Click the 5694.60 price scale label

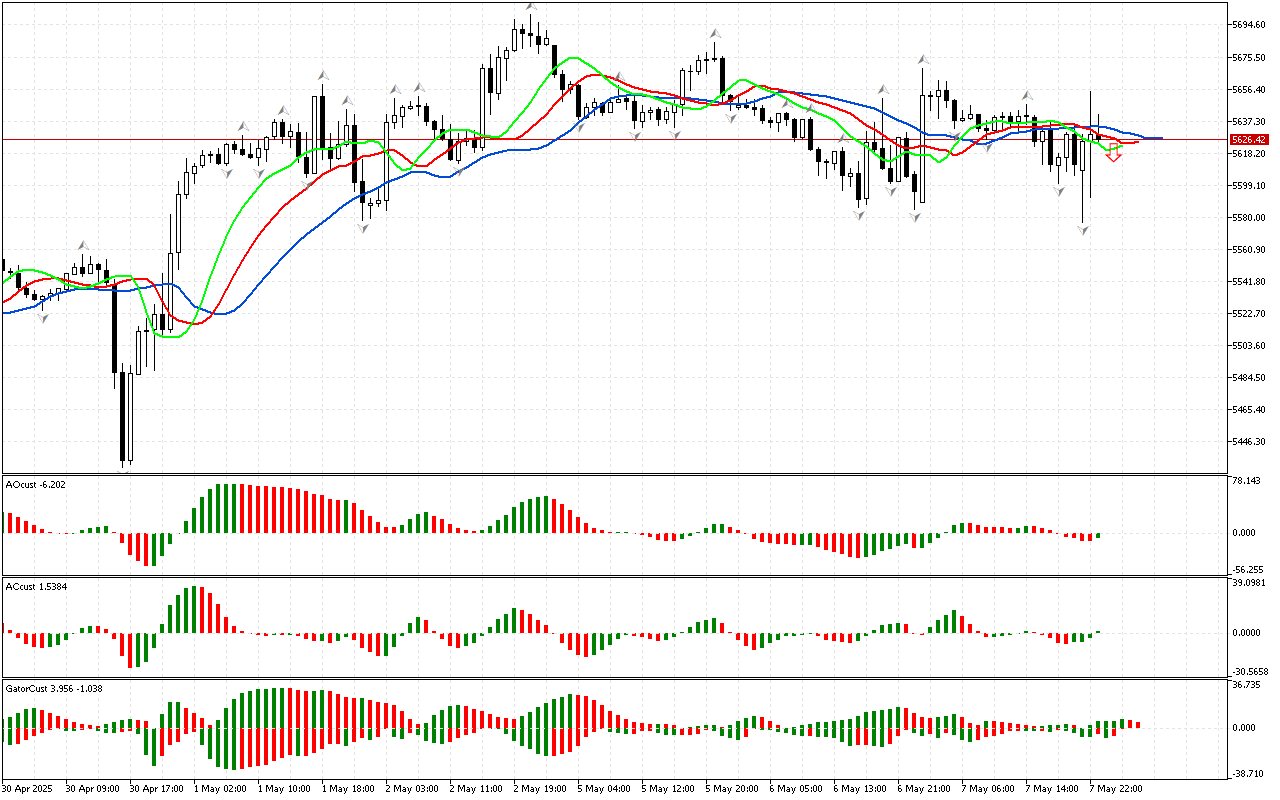tap(1250, 24)
